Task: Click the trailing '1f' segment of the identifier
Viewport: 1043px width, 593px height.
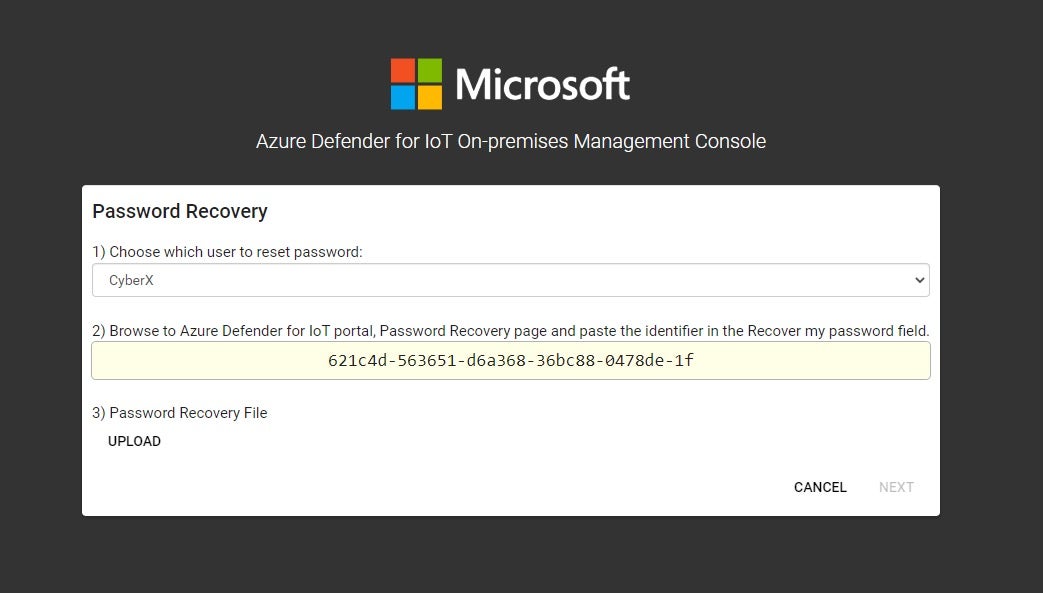Action: 684,360
